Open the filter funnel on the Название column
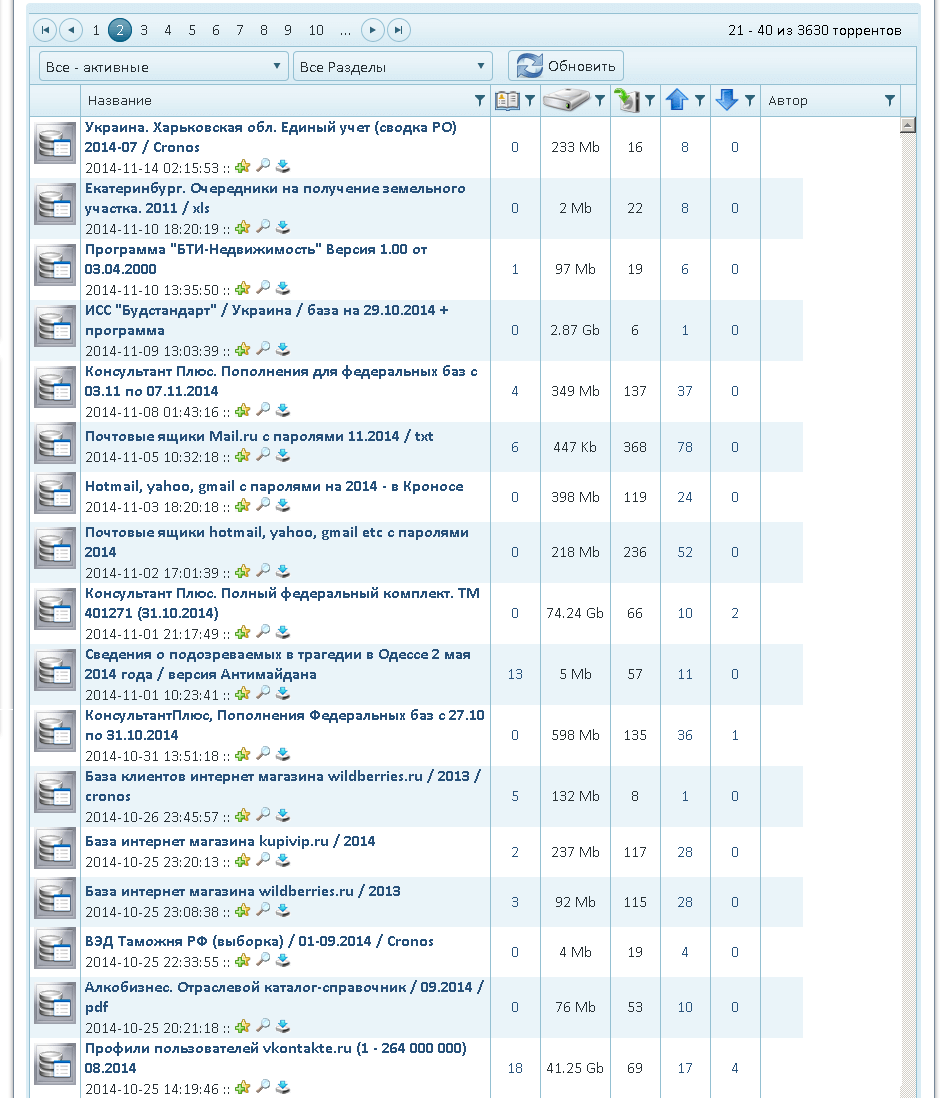The image size is (943, 1098). tap(480, 101)
